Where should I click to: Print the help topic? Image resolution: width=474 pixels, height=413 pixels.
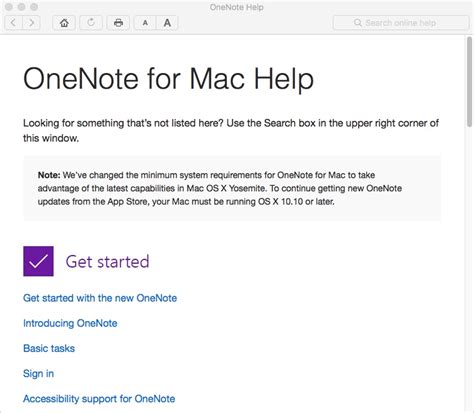click(x=118, y=23)
